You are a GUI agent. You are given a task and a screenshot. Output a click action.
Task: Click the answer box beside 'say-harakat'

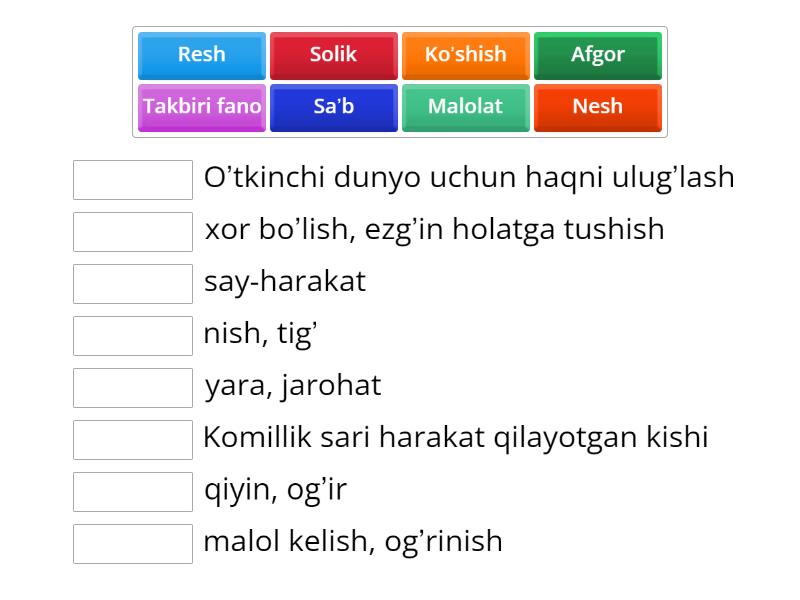[132, 283]
